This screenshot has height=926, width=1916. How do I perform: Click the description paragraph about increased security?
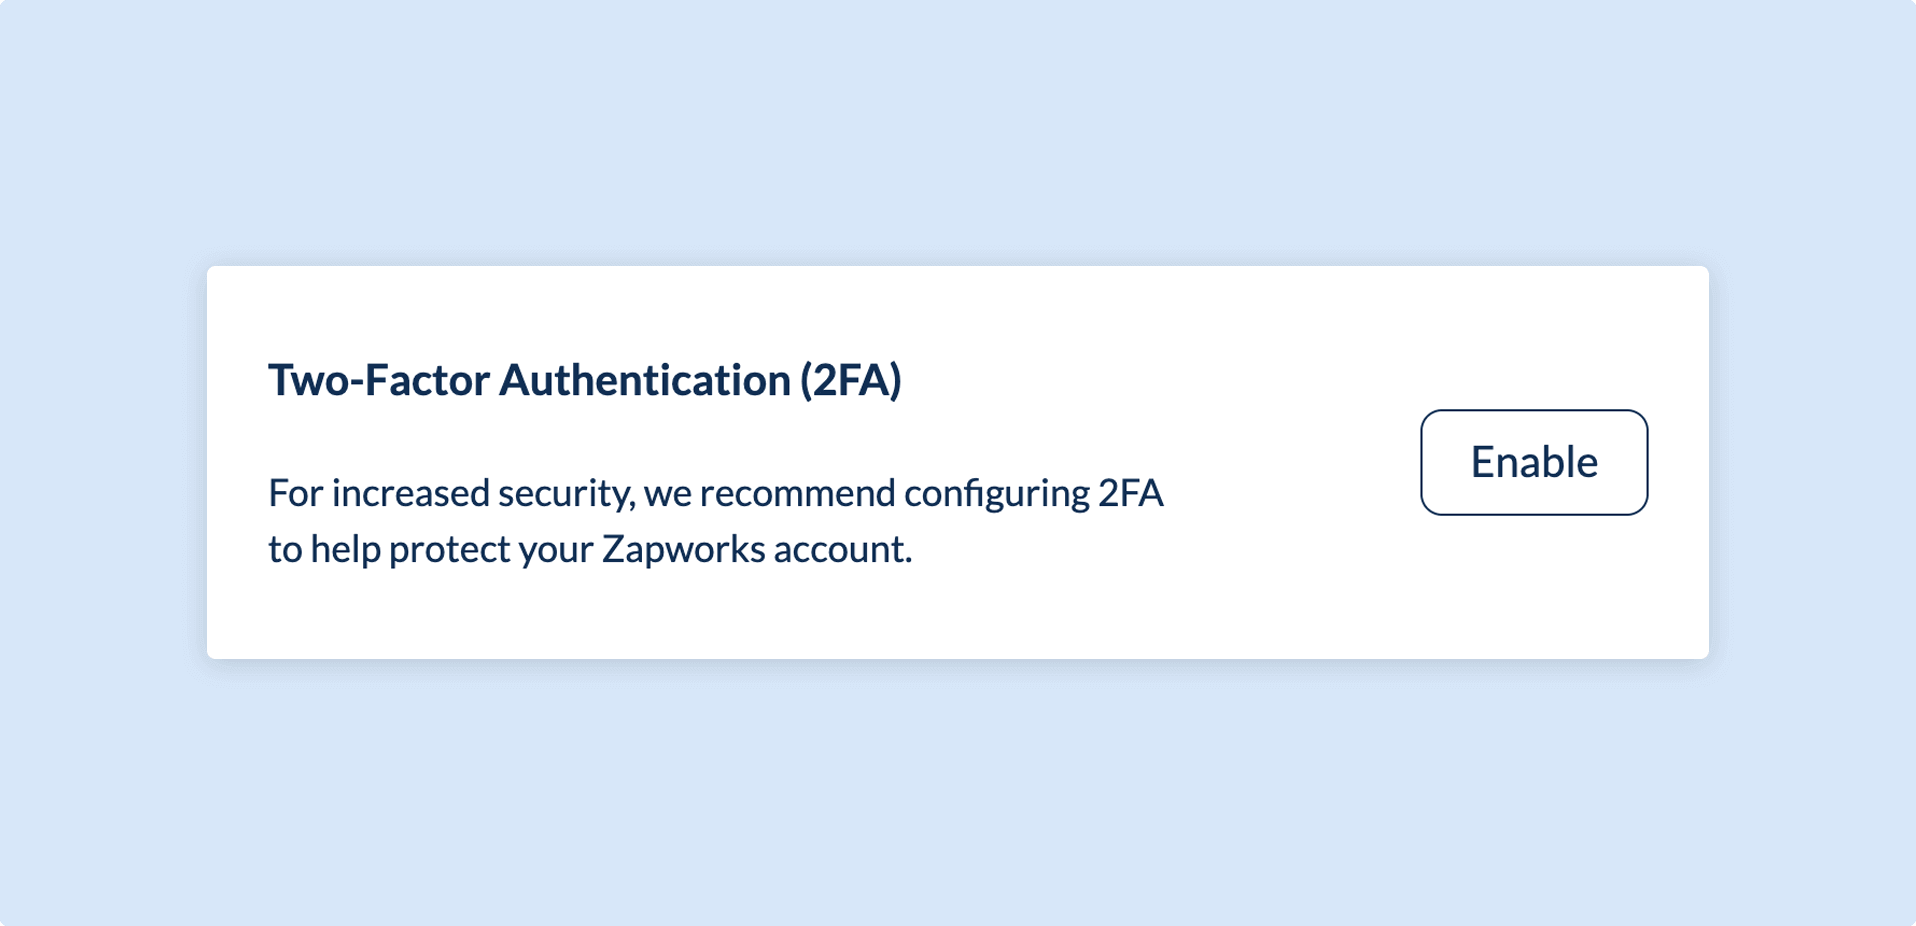(716, 521)
